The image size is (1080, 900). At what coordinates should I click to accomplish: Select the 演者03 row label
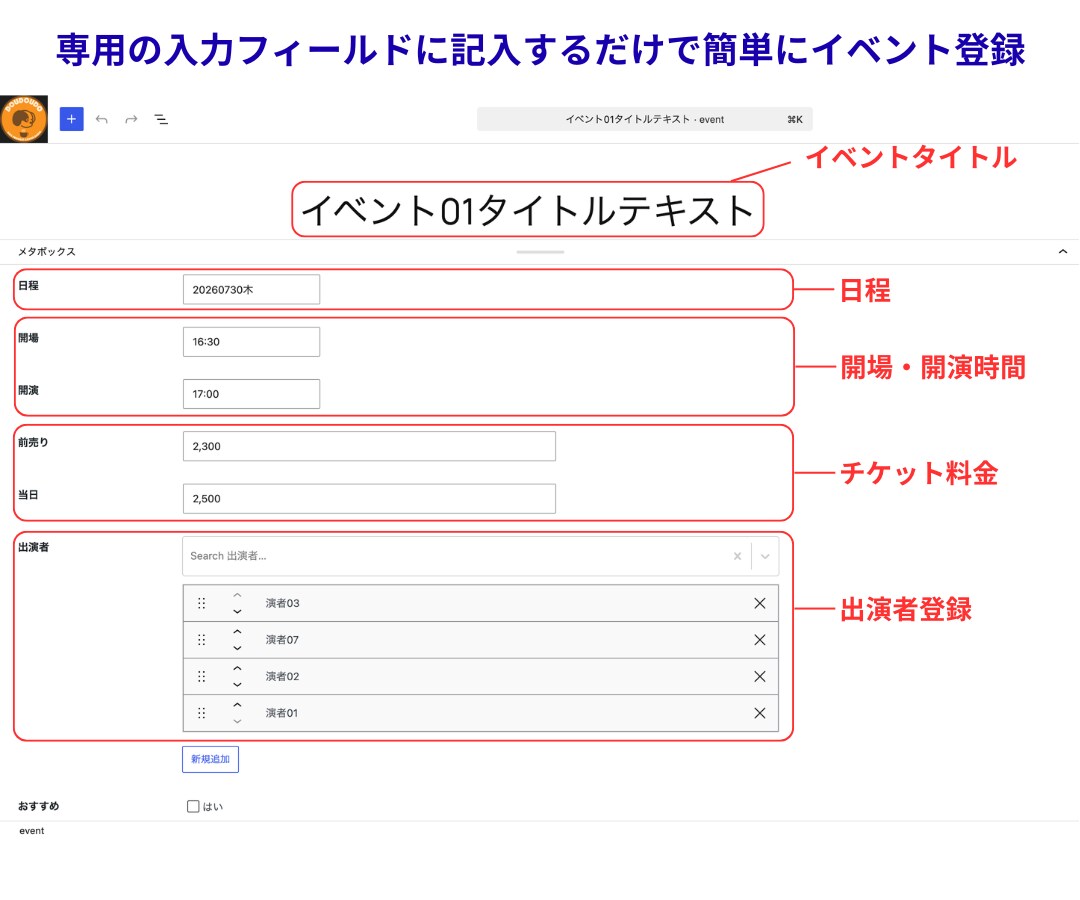[282, 603]
